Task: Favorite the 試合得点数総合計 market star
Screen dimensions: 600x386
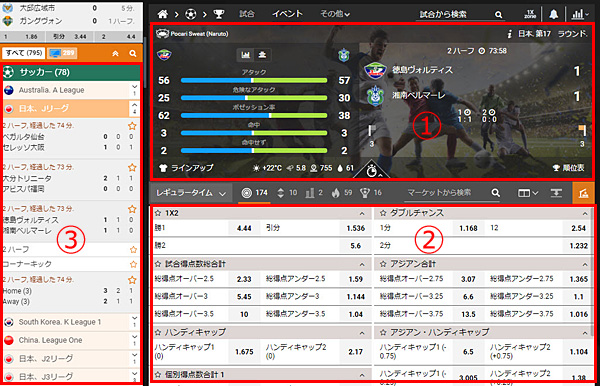Action: pyautogui.click(x=158, y=264)
